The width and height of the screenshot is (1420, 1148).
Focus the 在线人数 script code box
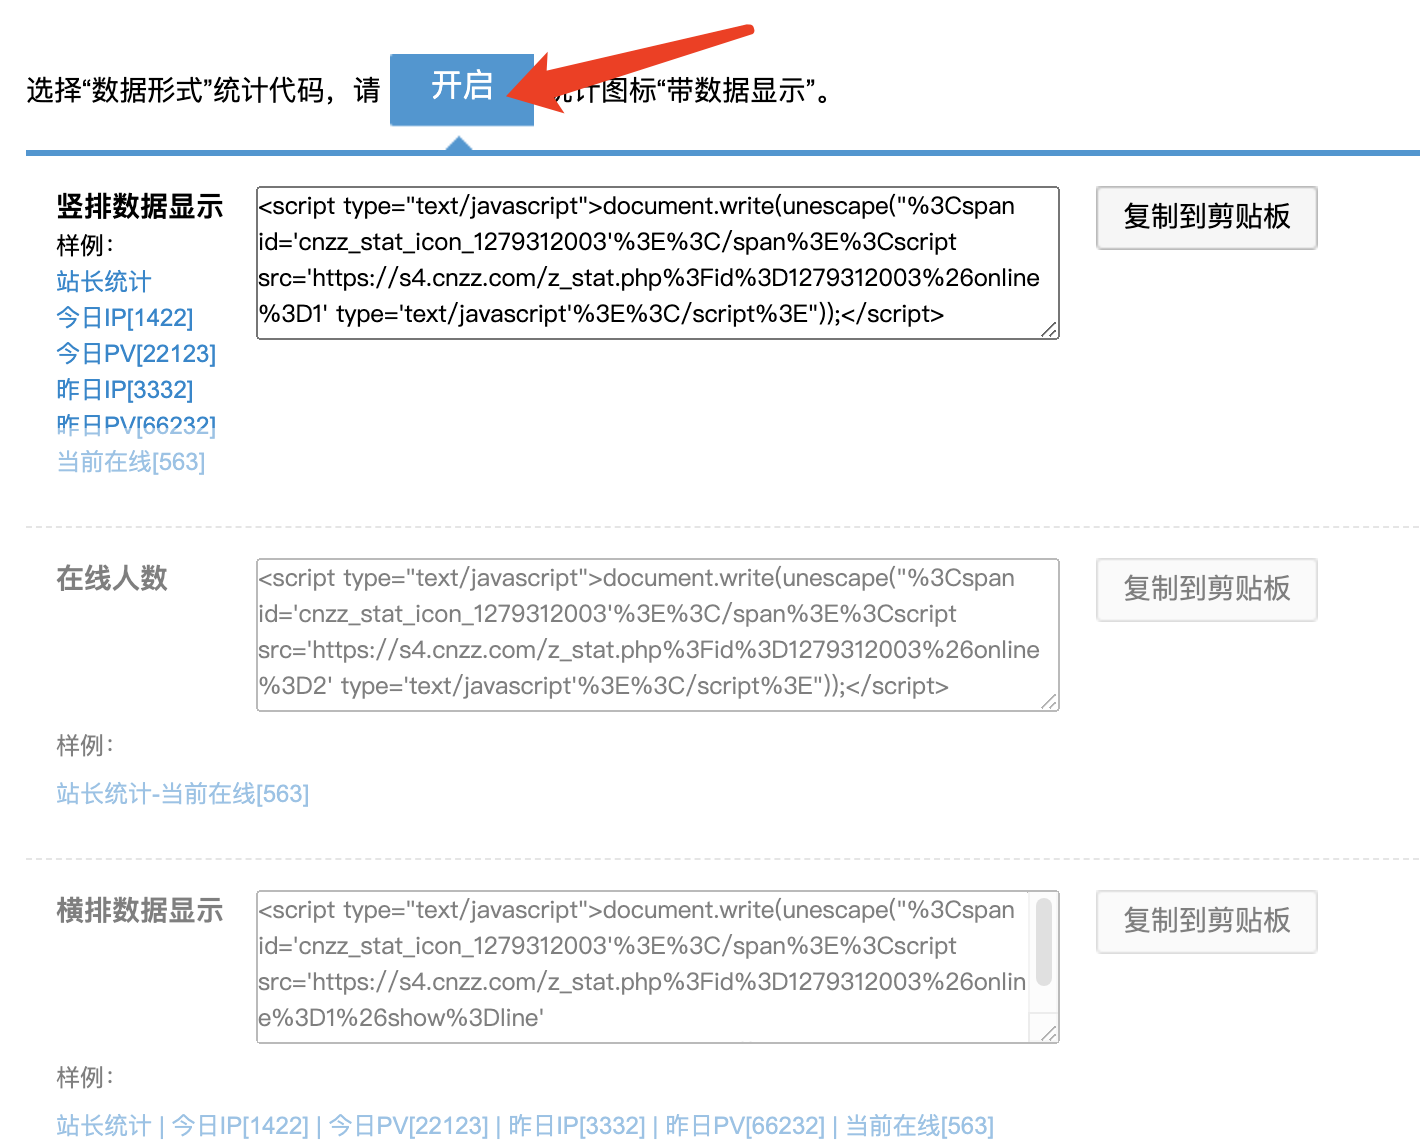pos(657,635)
